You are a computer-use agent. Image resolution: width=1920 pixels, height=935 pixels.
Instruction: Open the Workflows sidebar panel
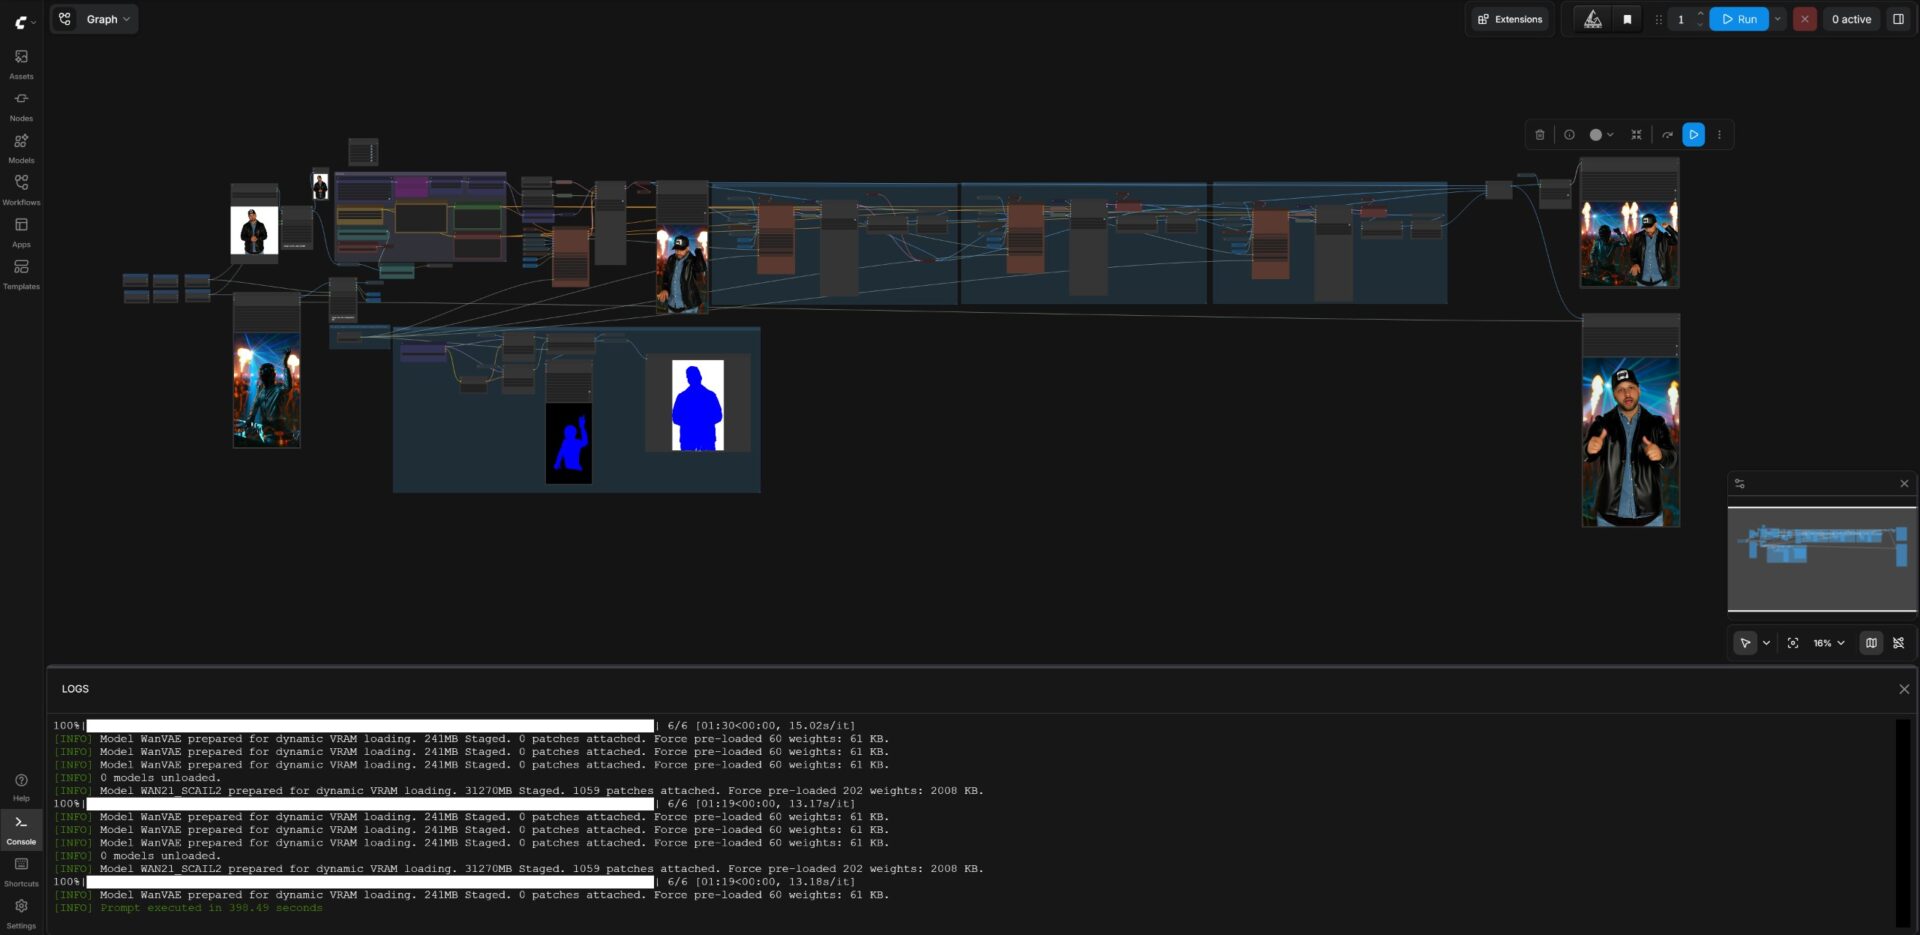[x=21, y=190]
